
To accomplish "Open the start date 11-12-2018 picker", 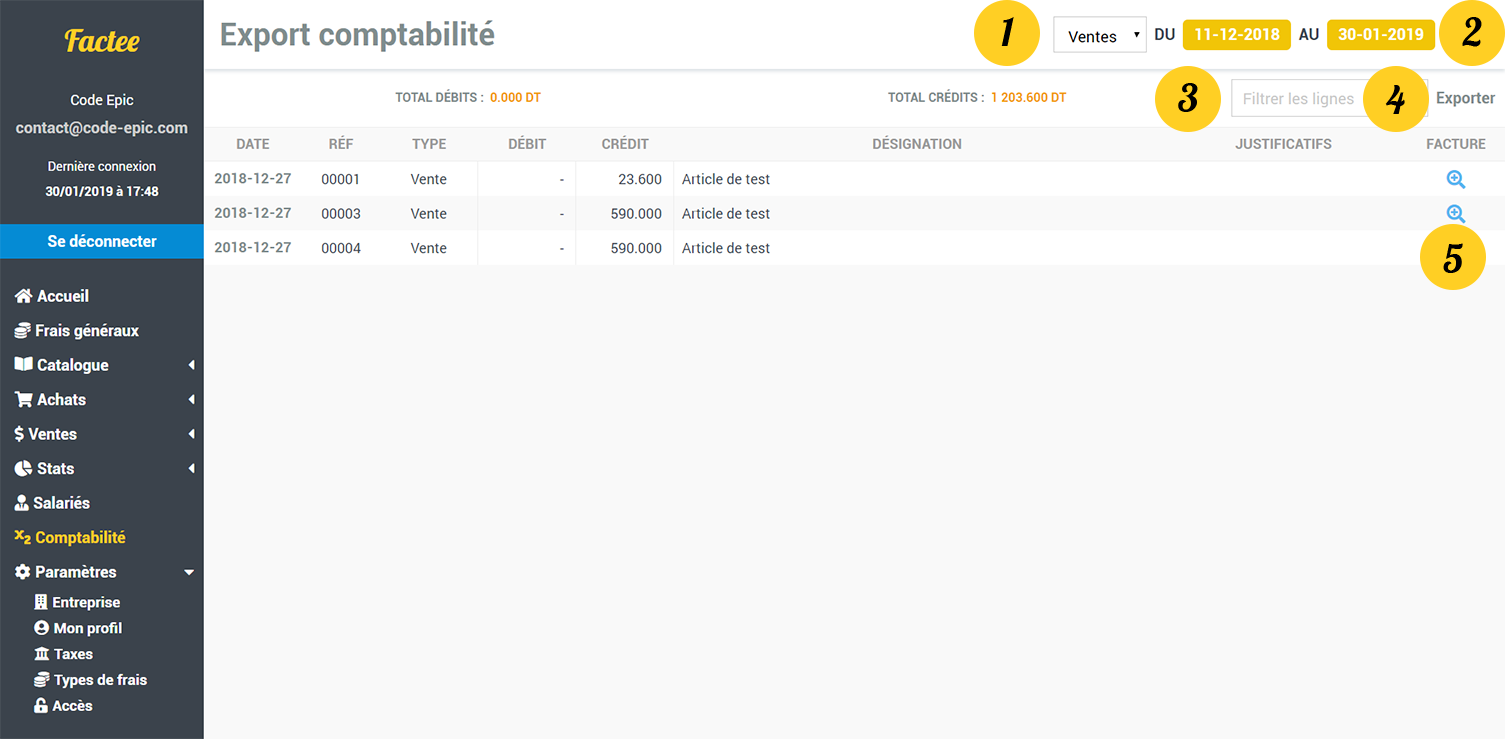I will 1237,33.
